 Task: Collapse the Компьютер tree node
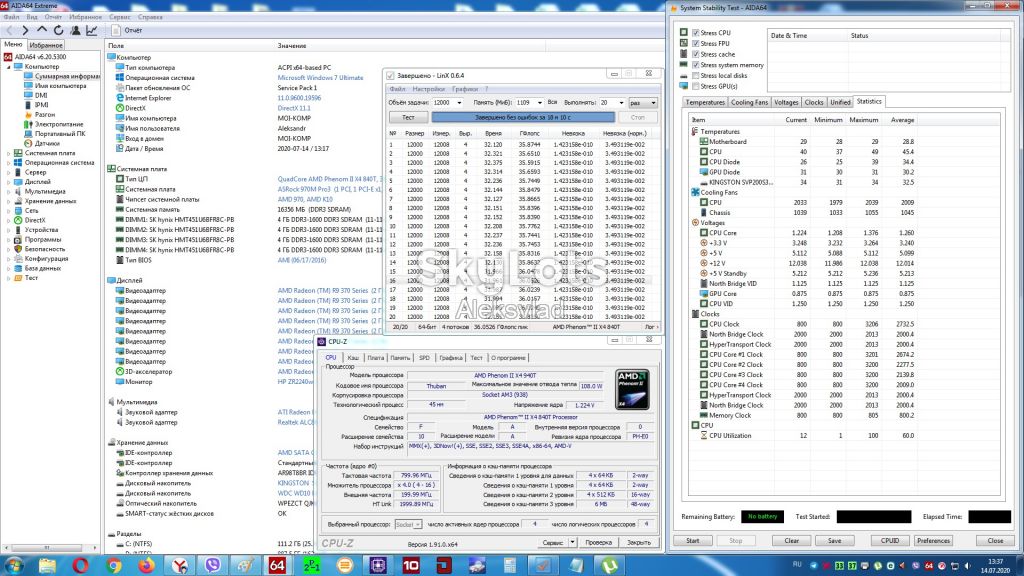tap(9, 67)
